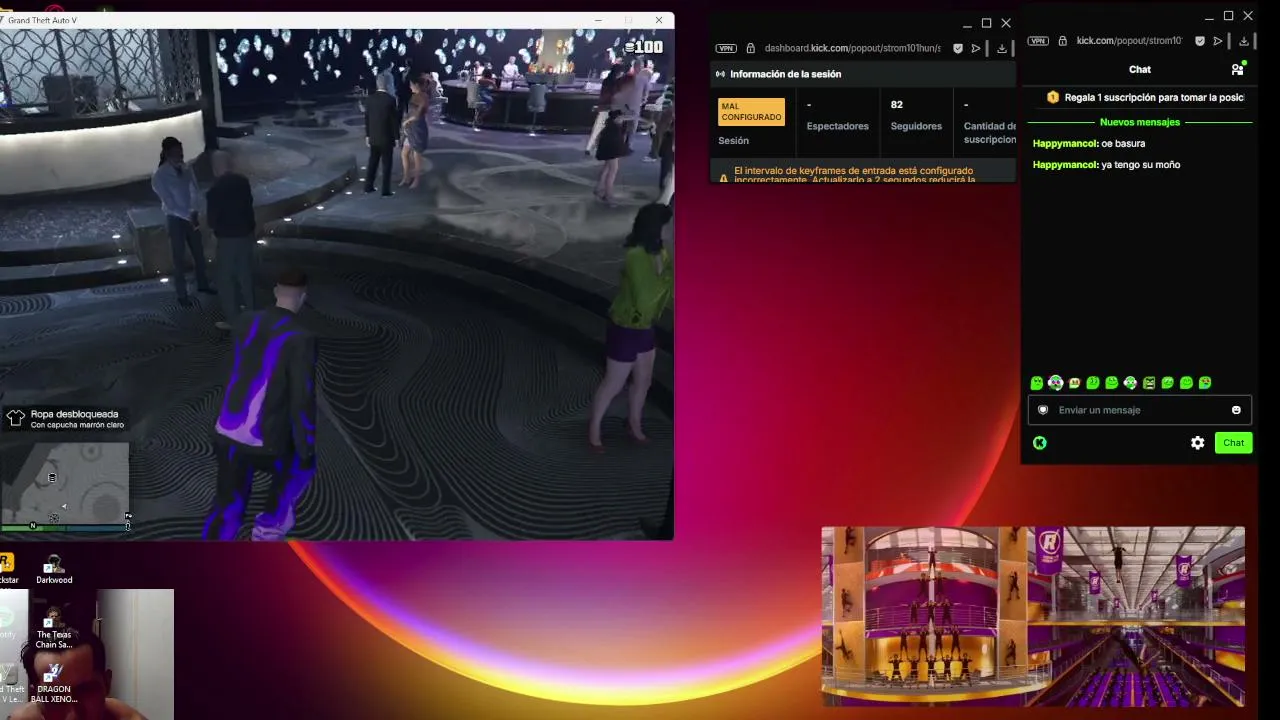Send message with the green Chat button
The width and height of the screenshot is (1280, 720).
(1233, 443)
